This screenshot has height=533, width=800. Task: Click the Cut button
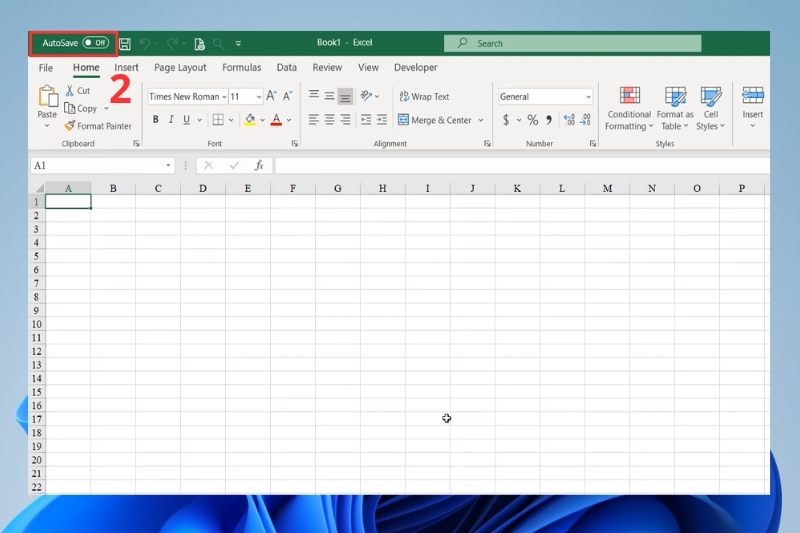pos(78,91)
